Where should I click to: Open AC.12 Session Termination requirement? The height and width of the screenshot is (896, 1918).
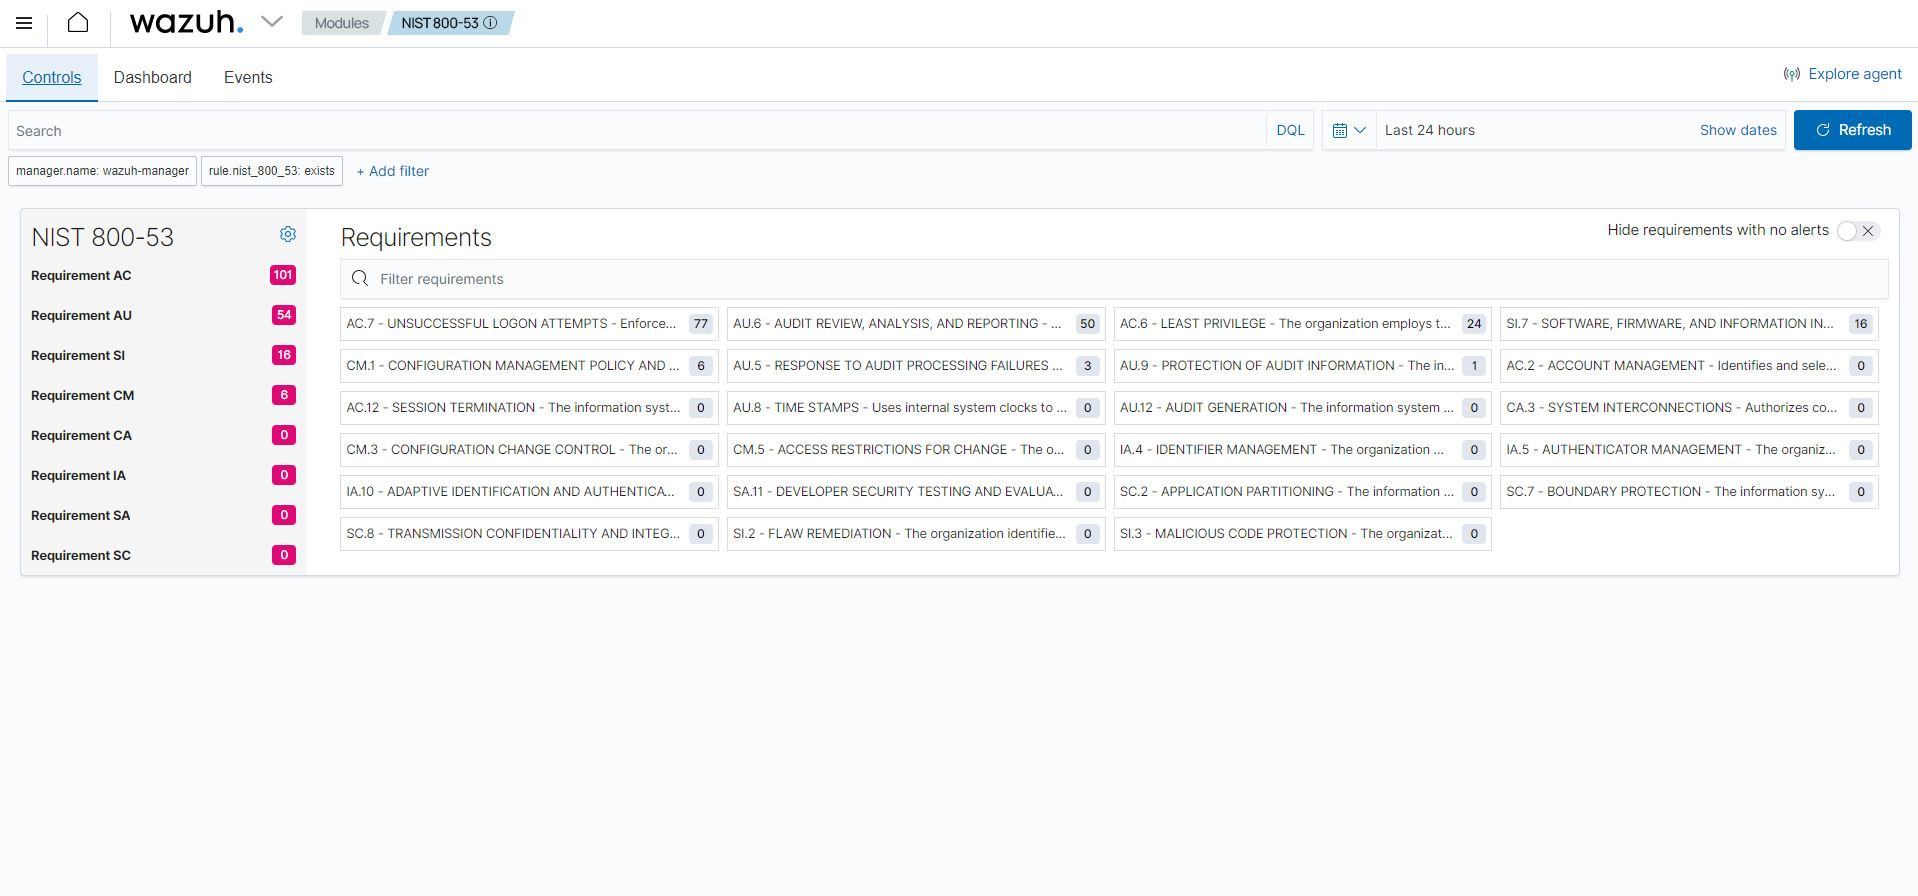coord(529,408)
